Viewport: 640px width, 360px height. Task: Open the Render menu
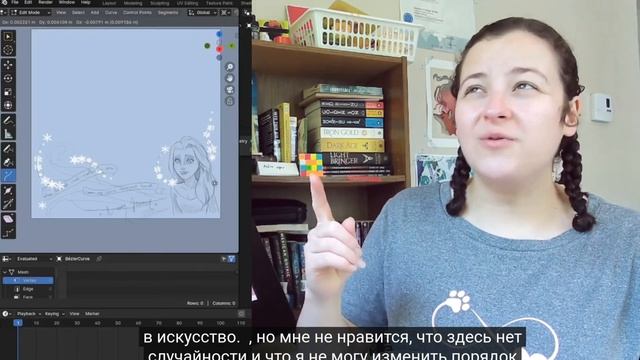click(45, 2)
